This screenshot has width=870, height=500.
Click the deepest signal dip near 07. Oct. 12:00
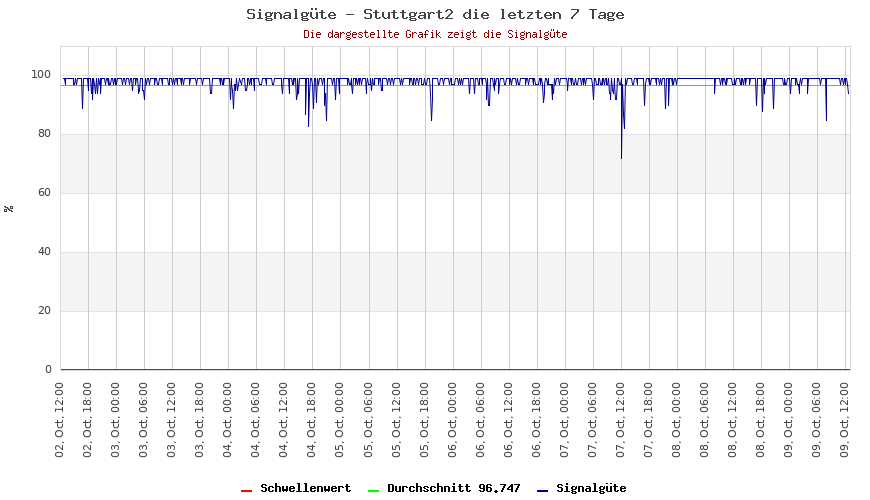coord(621,157)
